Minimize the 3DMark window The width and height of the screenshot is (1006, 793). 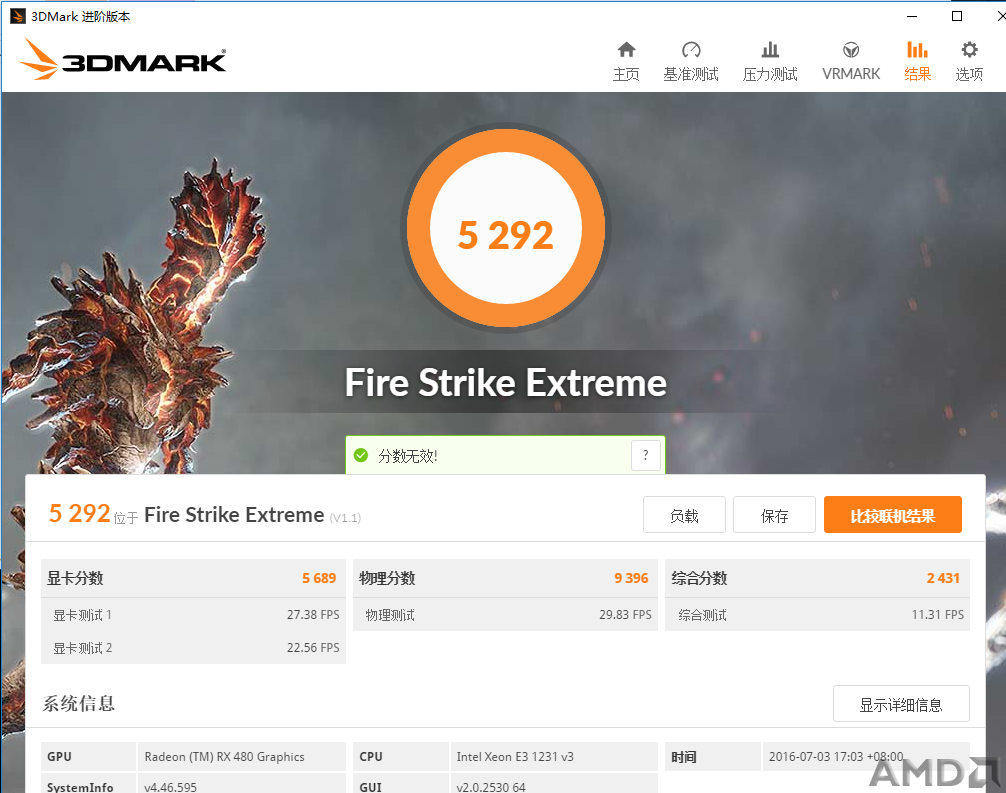pyautogui.click(x=912, y=16)
